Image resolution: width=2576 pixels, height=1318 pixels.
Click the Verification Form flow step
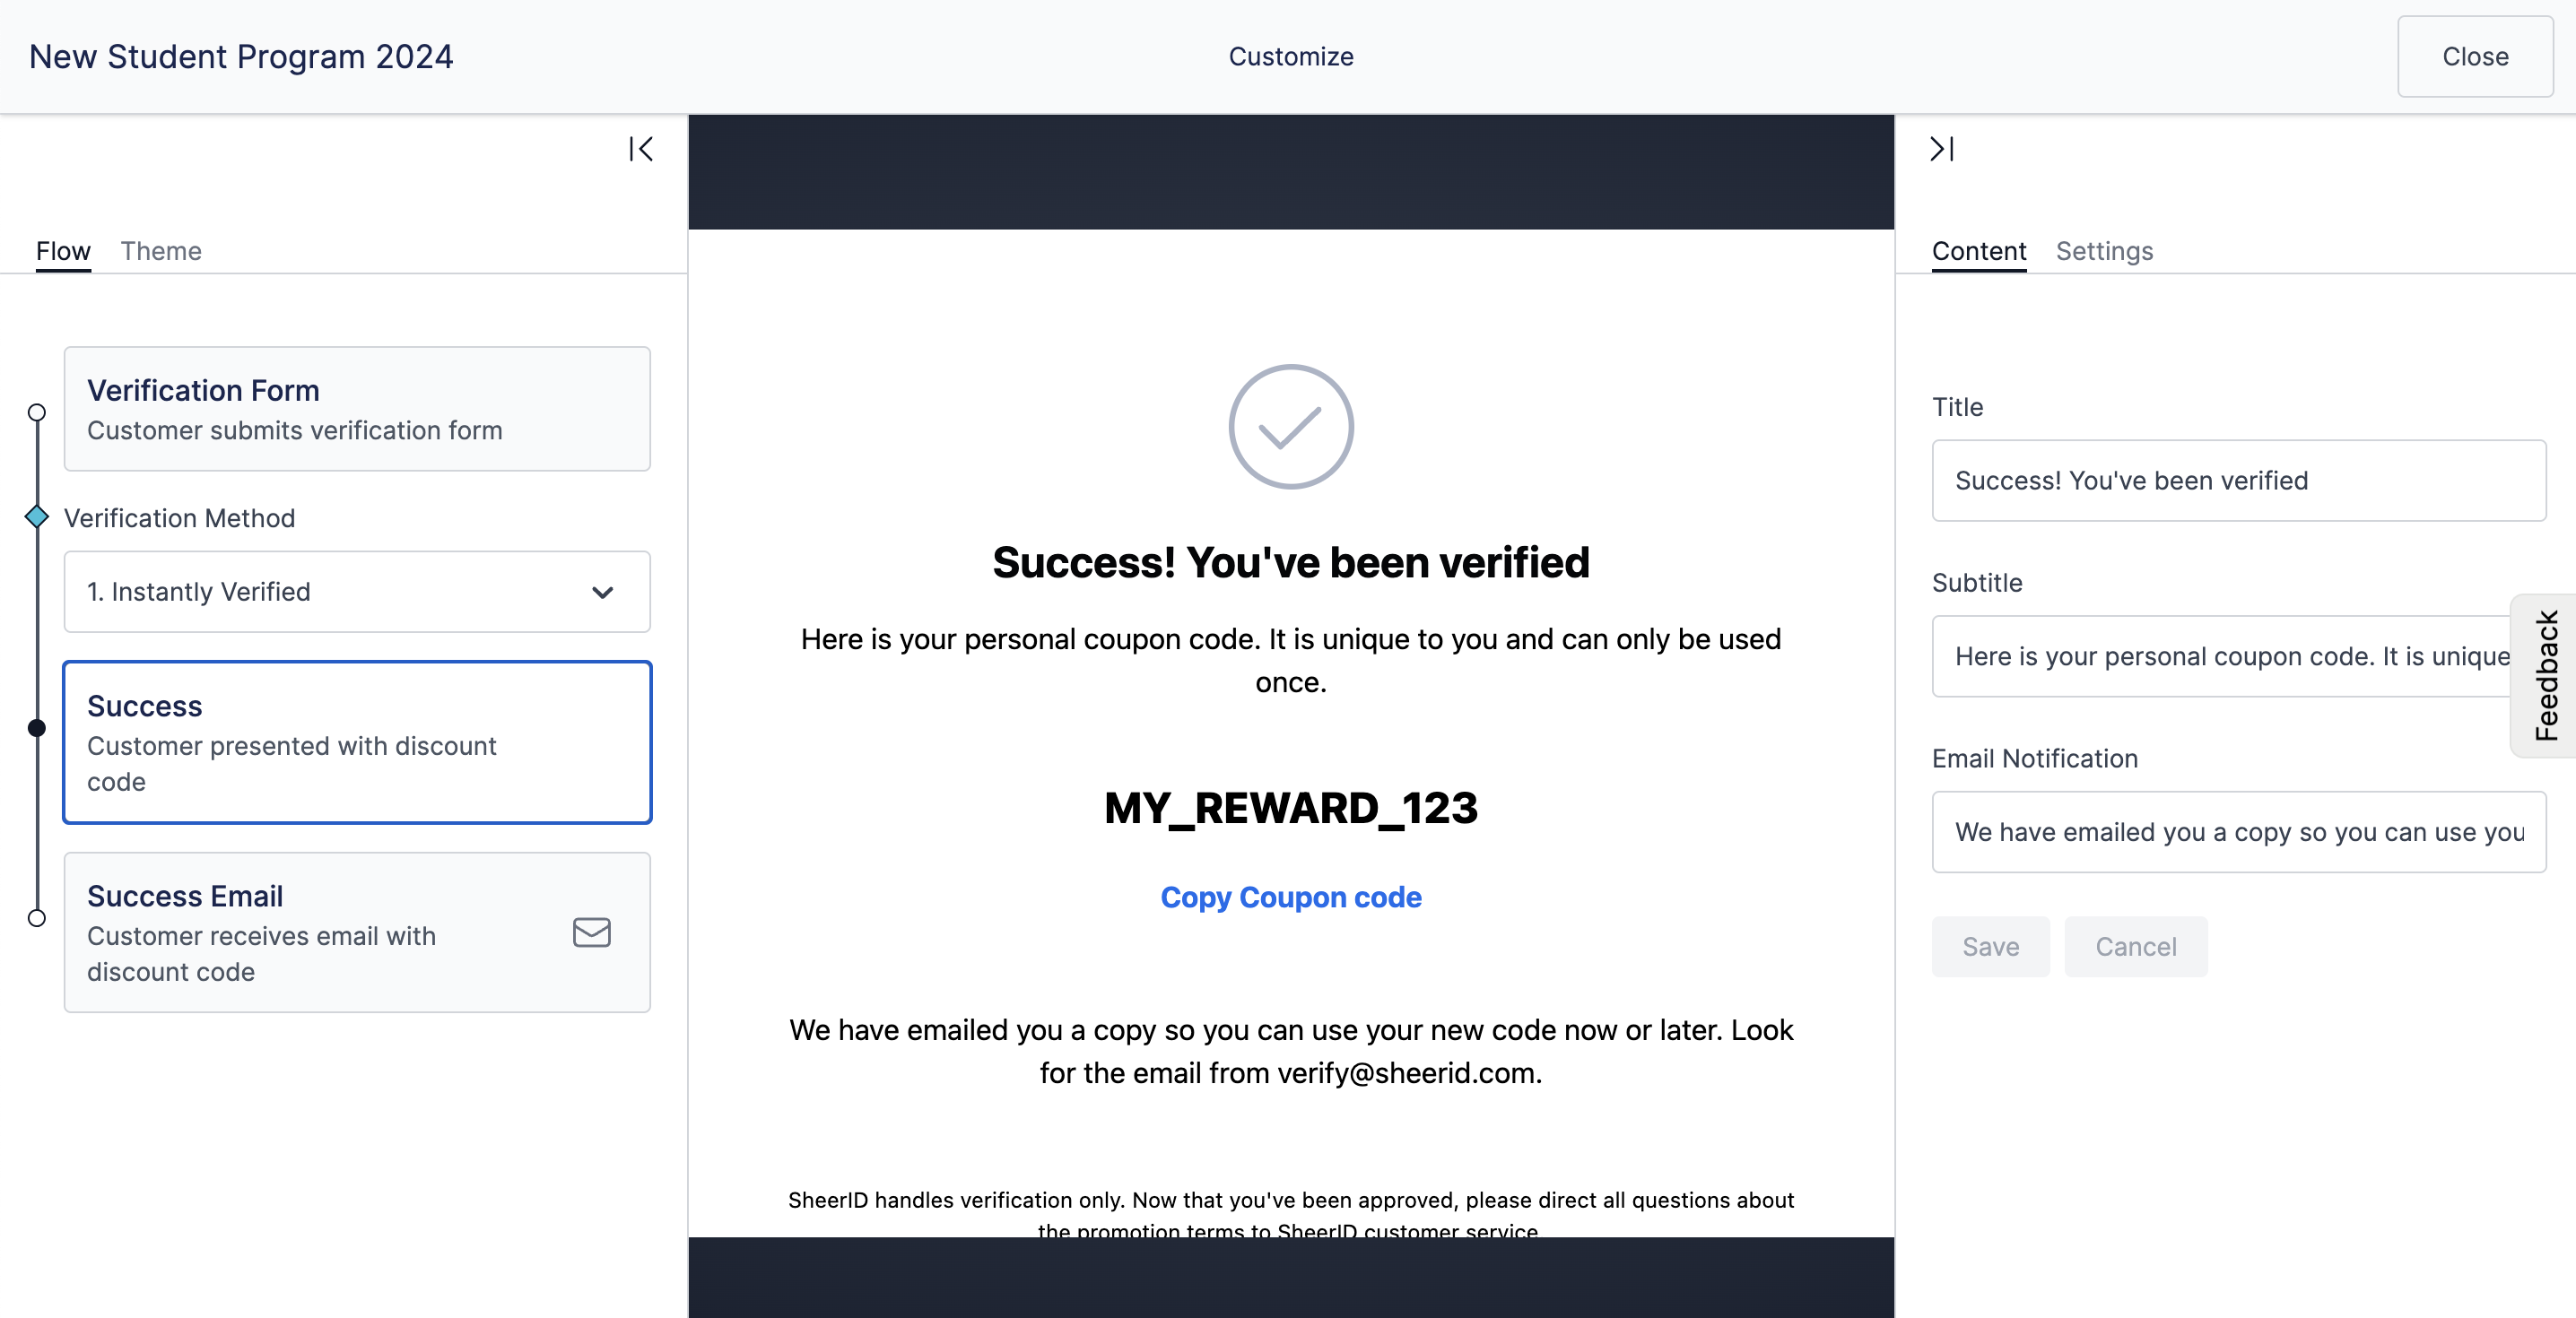(x=356, y=409)
